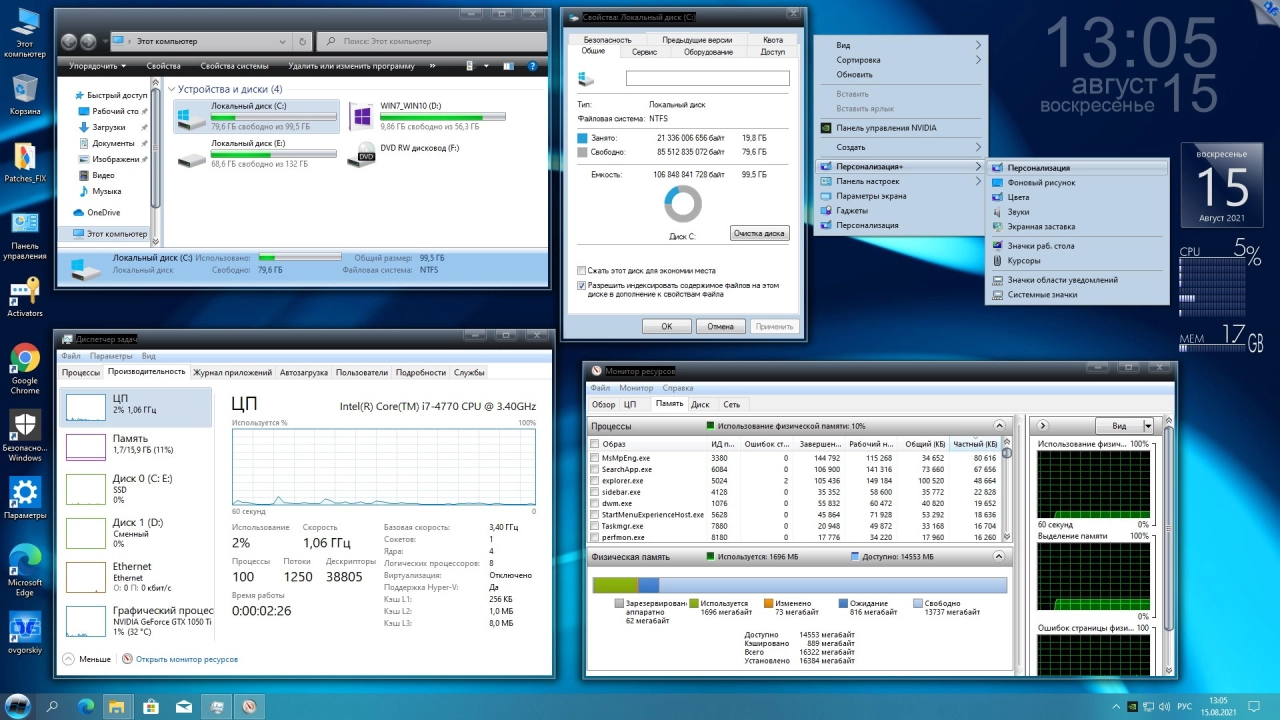1280x720 pixels.
Task: Open Параметры gear desktop icon
Action: 24,498
